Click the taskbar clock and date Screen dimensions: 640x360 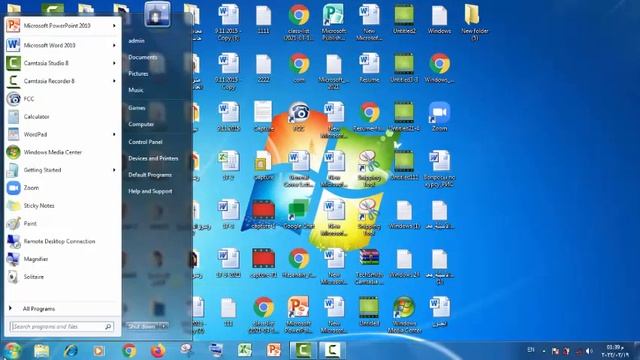(x=615, y=351)
